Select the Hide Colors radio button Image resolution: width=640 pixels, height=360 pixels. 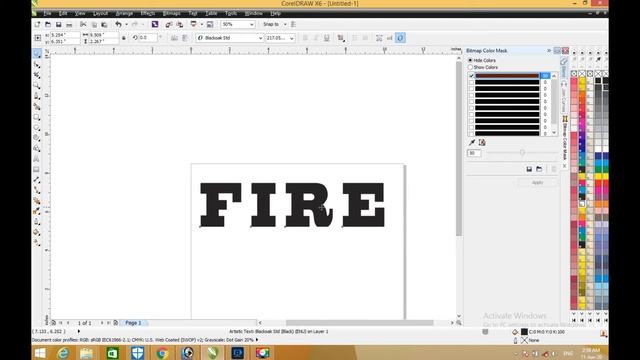[x=470, y=60]
